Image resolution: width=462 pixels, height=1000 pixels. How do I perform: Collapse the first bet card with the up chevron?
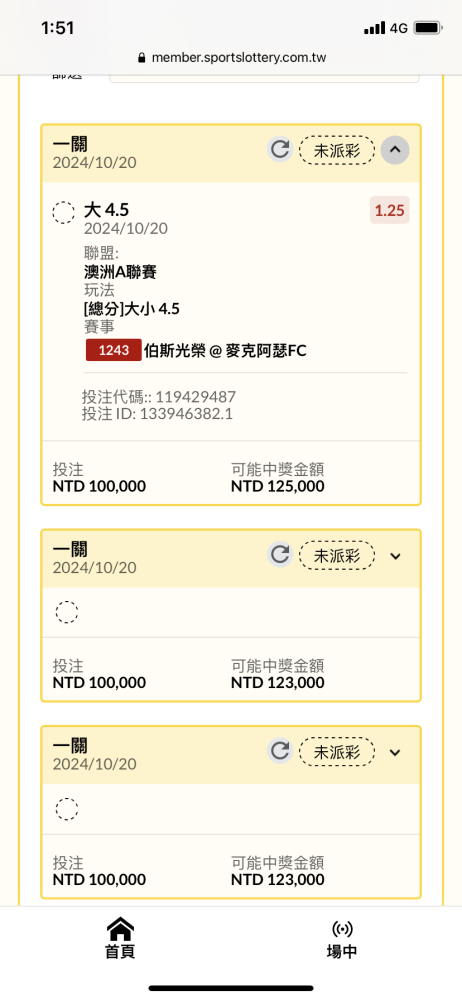[395, 150]
